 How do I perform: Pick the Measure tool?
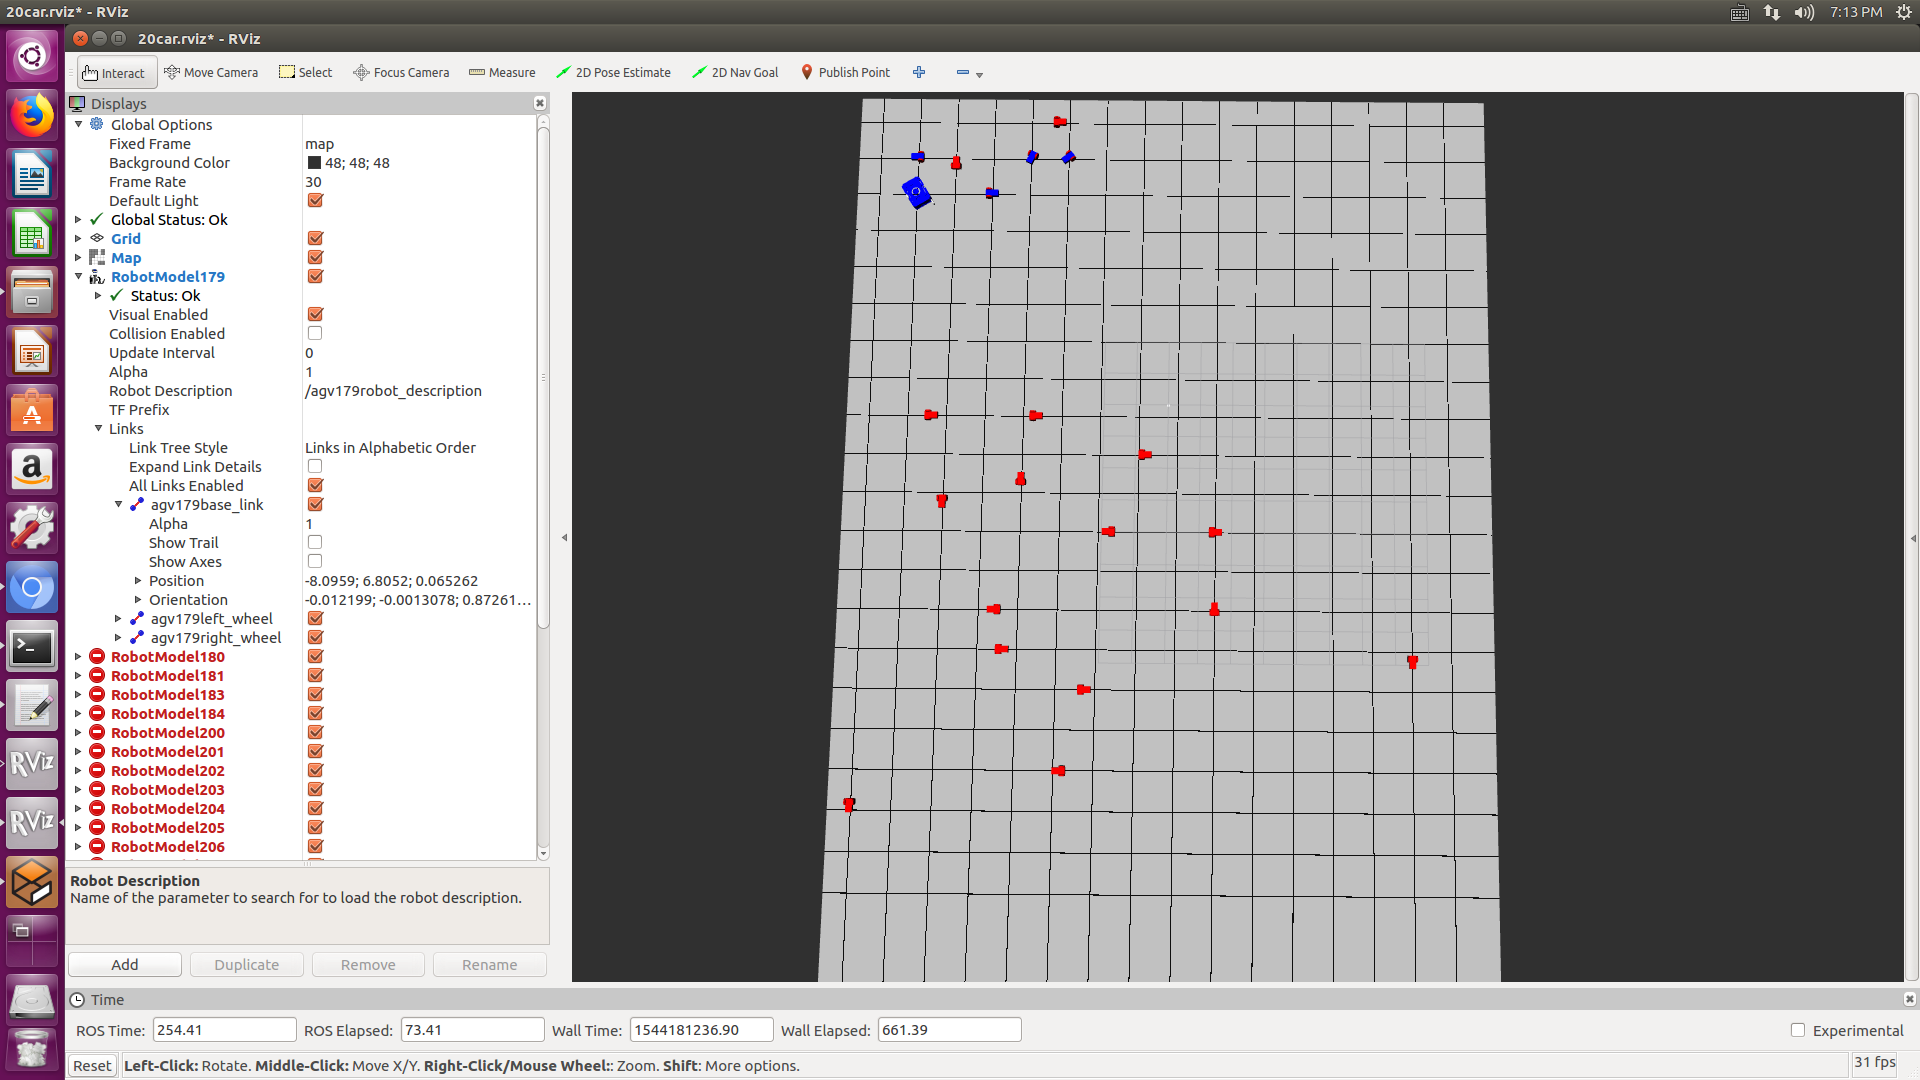pyautogui.click(x=502, y=72)
